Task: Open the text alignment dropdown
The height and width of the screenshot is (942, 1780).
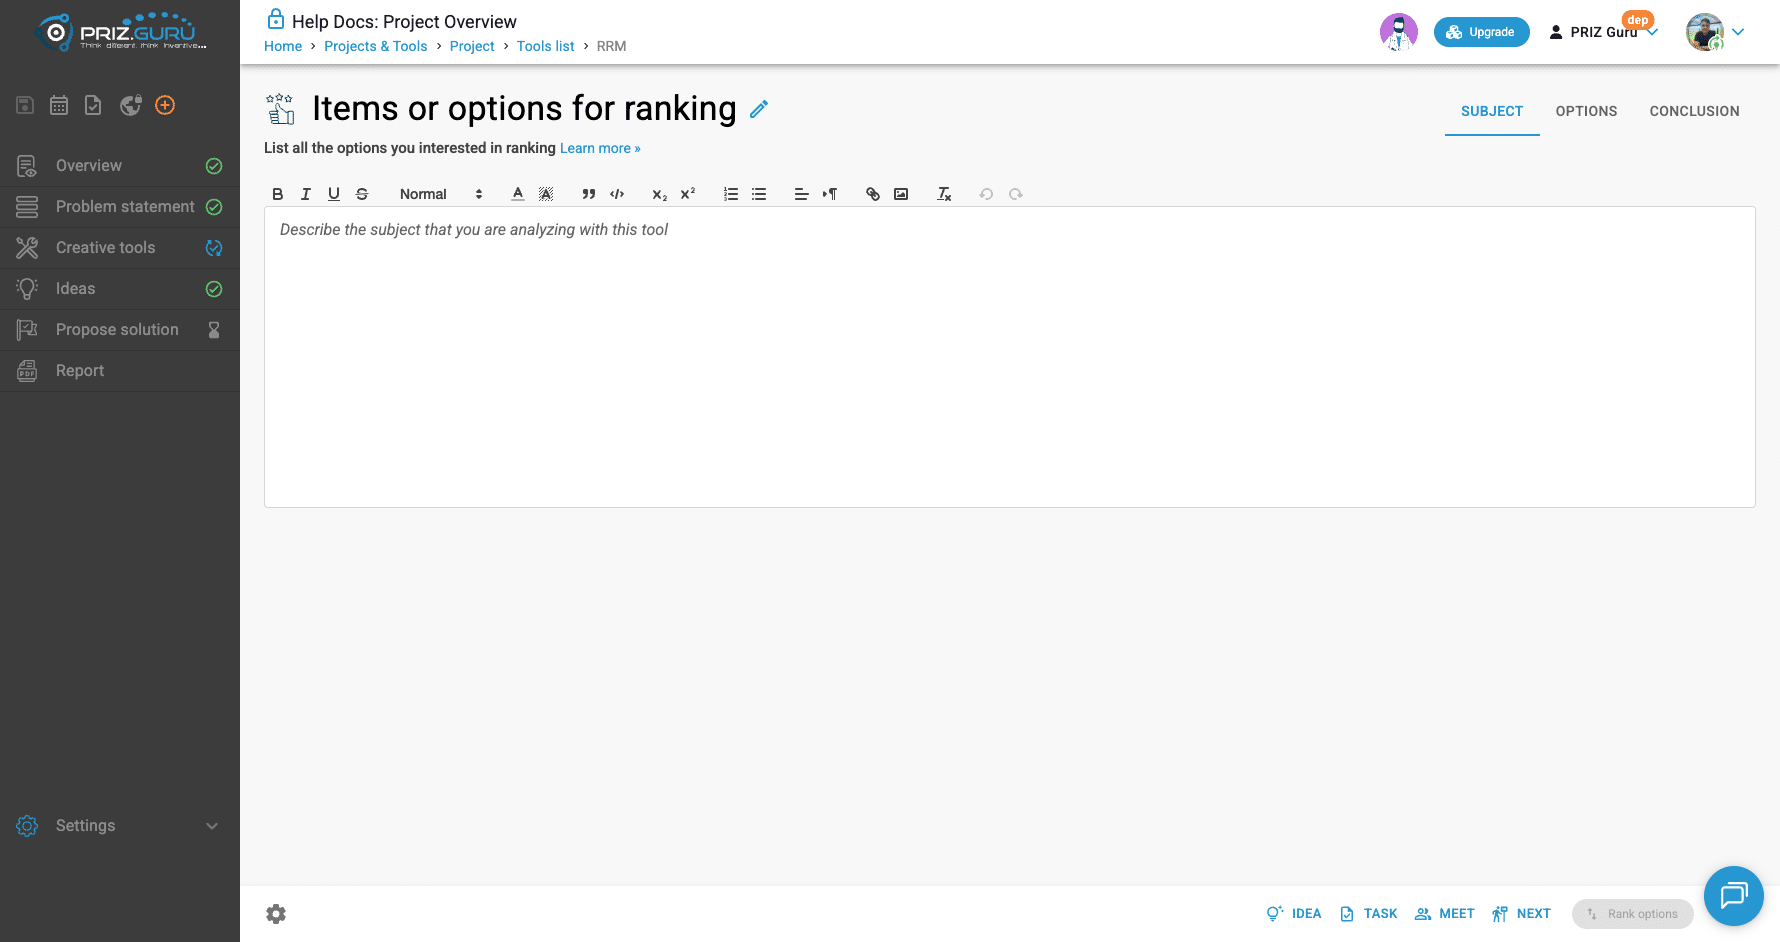Action: [801, 194]
